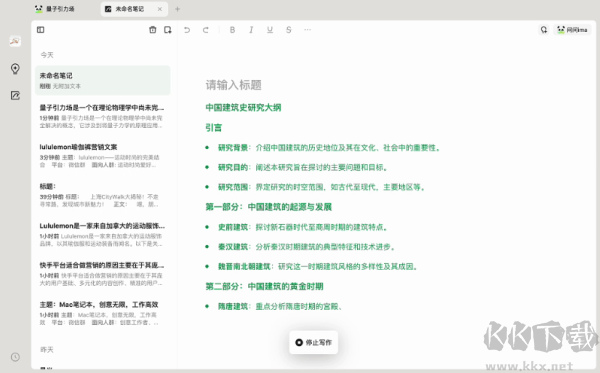The width and height of the screenshot is (600, 373).
Task: Select the lululemon瑜伽裤营销文案 note
Action: tap(102, 156)
